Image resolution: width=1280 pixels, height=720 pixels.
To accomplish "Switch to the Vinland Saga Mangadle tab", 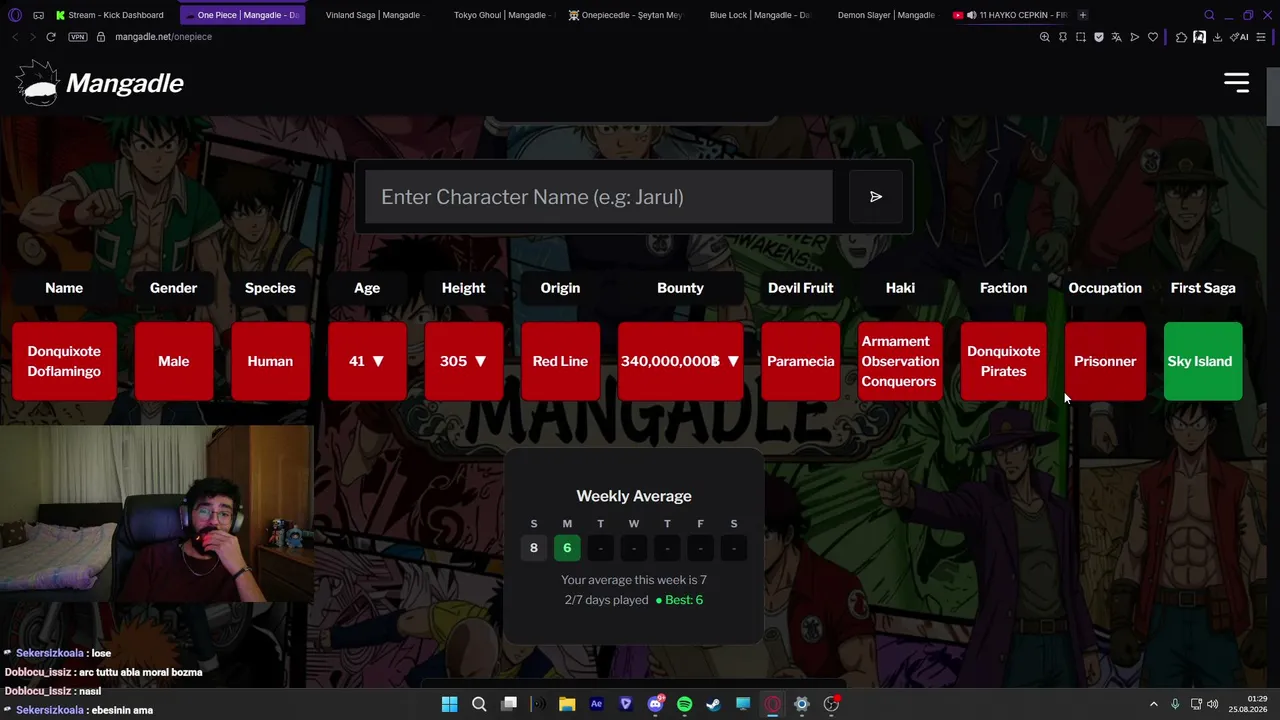I will coord(370,15).
